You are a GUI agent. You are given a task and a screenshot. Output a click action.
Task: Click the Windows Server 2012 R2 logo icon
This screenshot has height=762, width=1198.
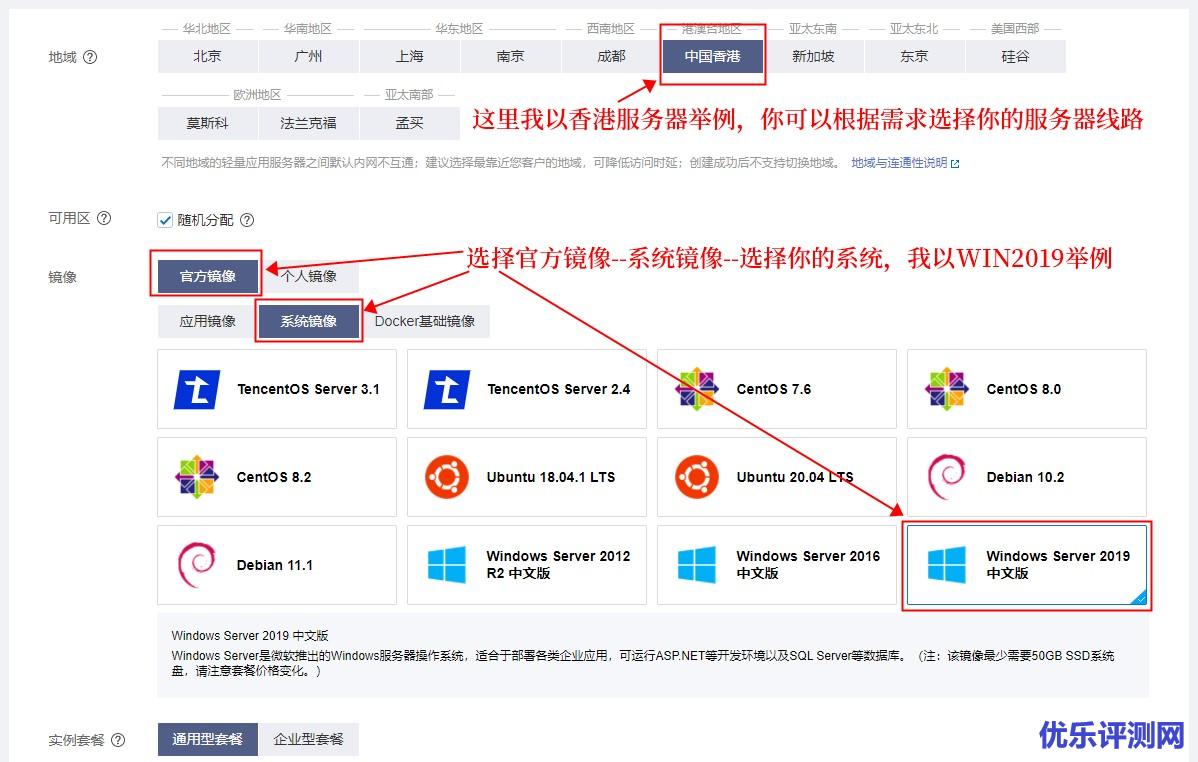pos(447,565)
